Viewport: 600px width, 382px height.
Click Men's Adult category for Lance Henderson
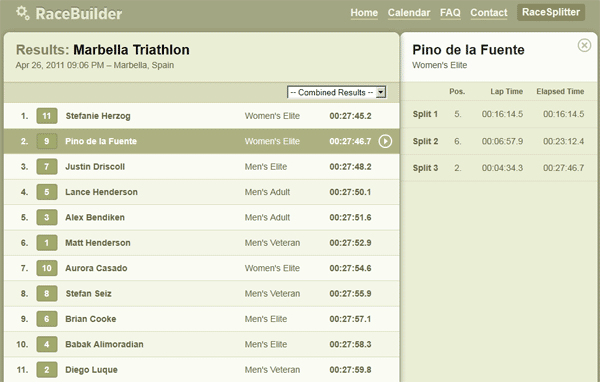[267, 192]
